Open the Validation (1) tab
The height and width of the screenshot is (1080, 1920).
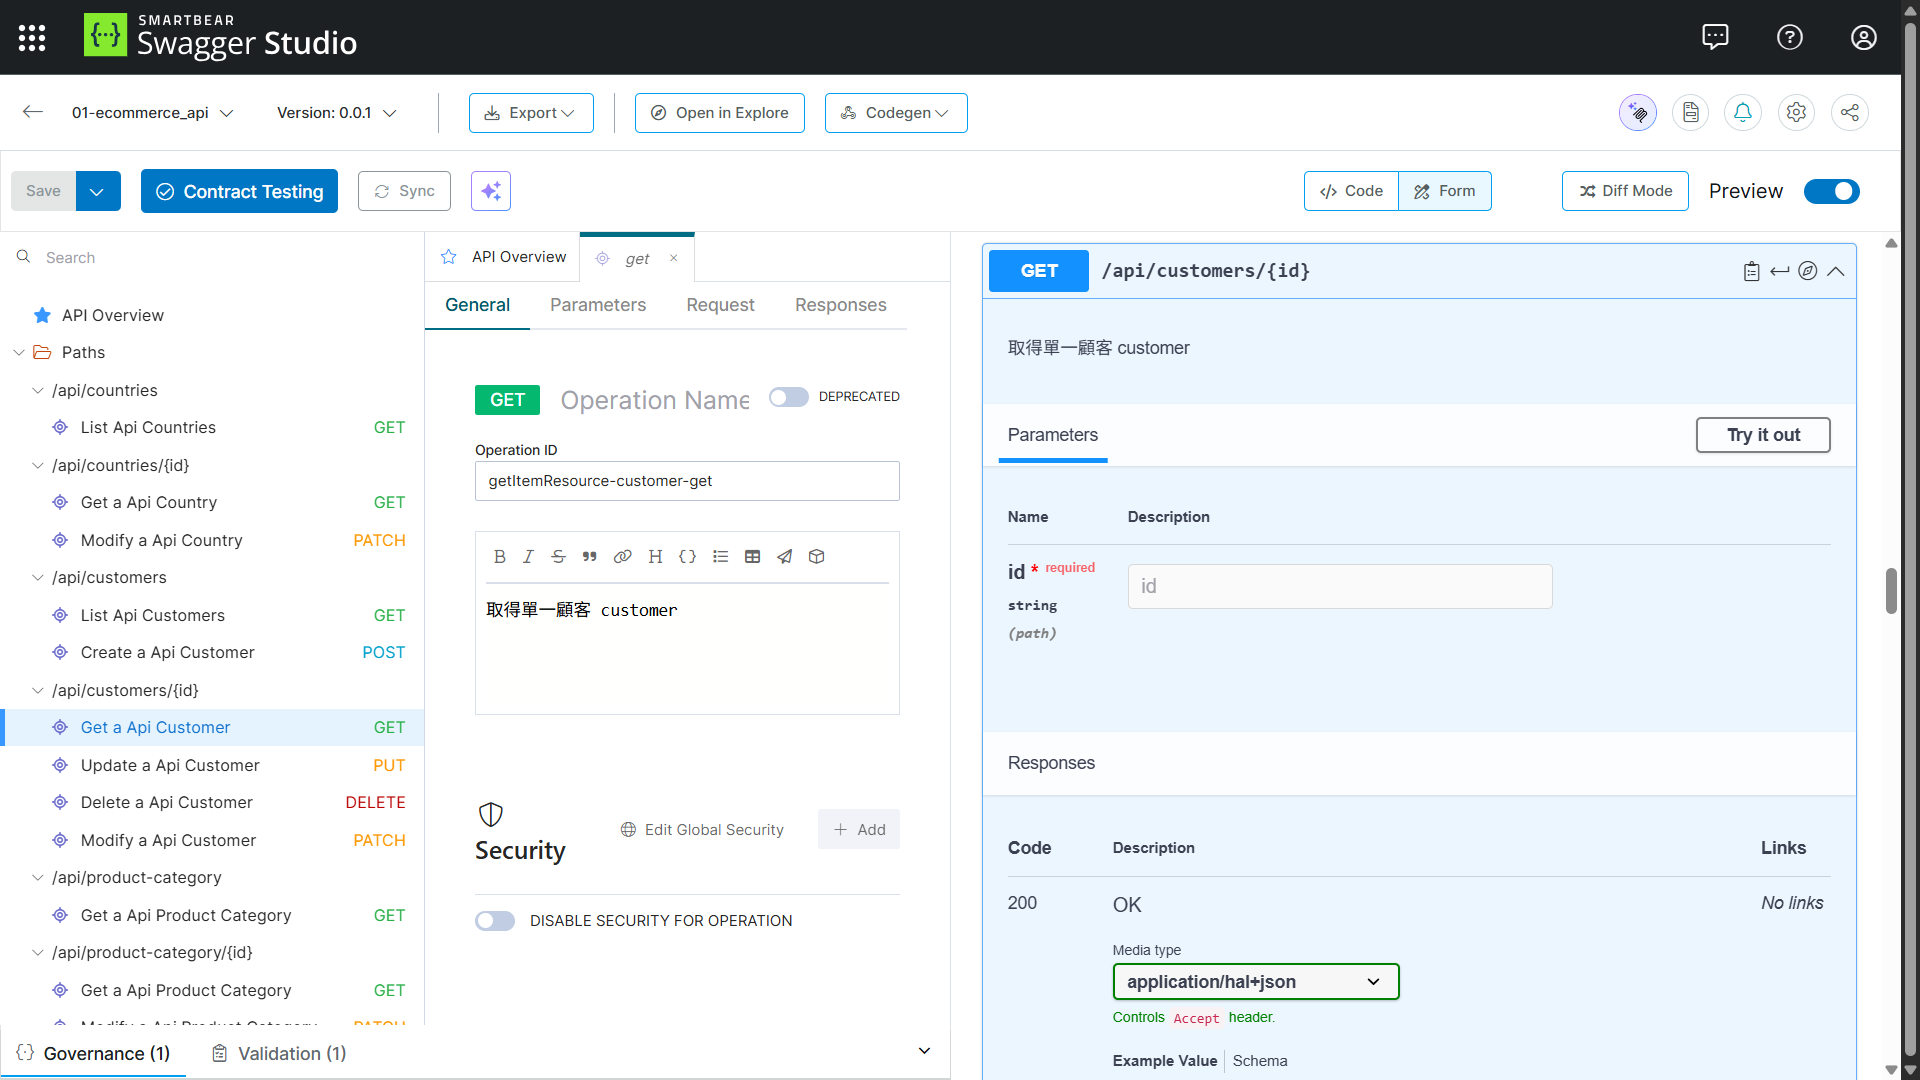pos(279,1054)
